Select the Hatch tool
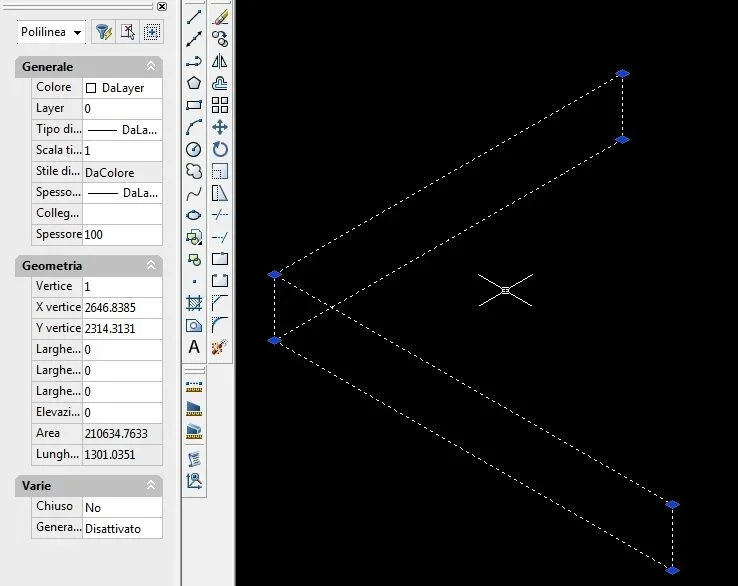Viewport: 738px width, 586px height. pos(194,303)
